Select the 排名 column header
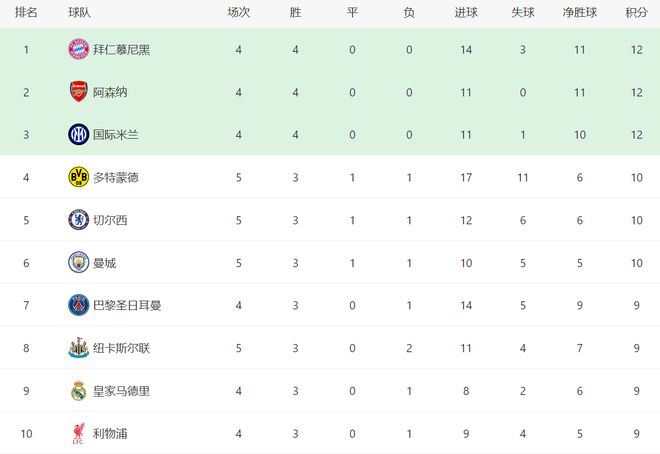The width and height of the screenshot is (660, 454). tap(27, 12)
